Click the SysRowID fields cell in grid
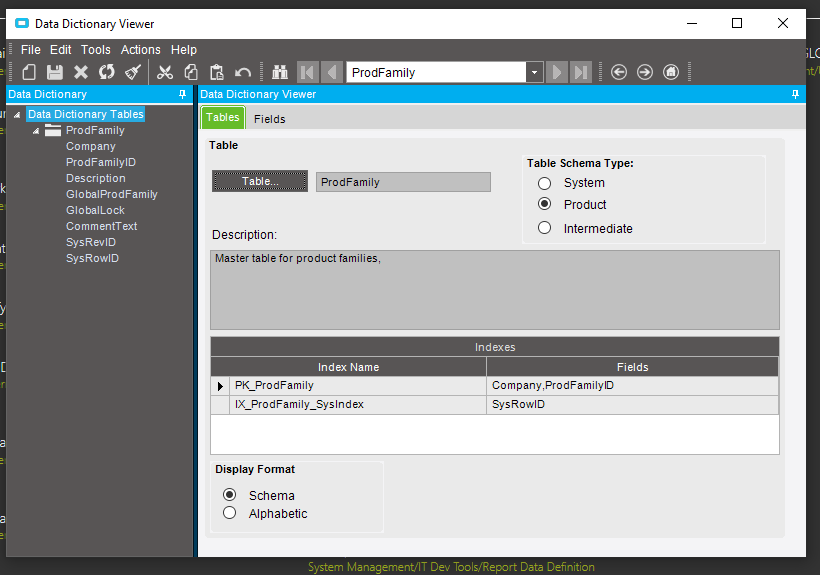 point(632,404)
